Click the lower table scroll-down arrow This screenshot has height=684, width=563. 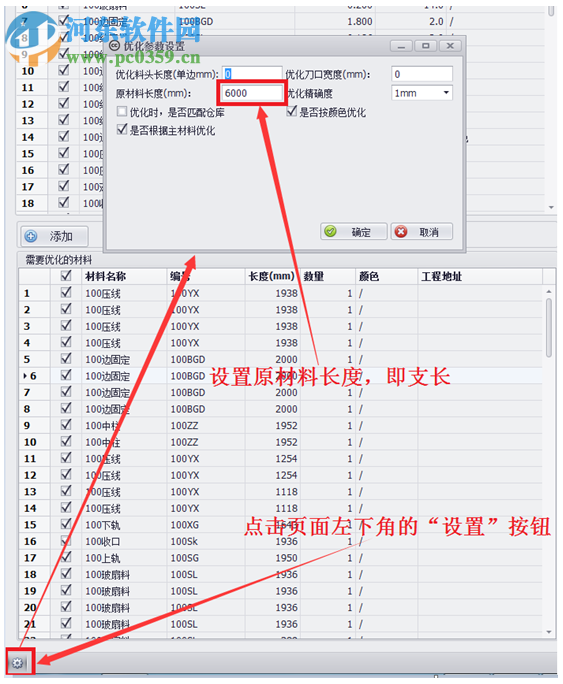[549, 632]
